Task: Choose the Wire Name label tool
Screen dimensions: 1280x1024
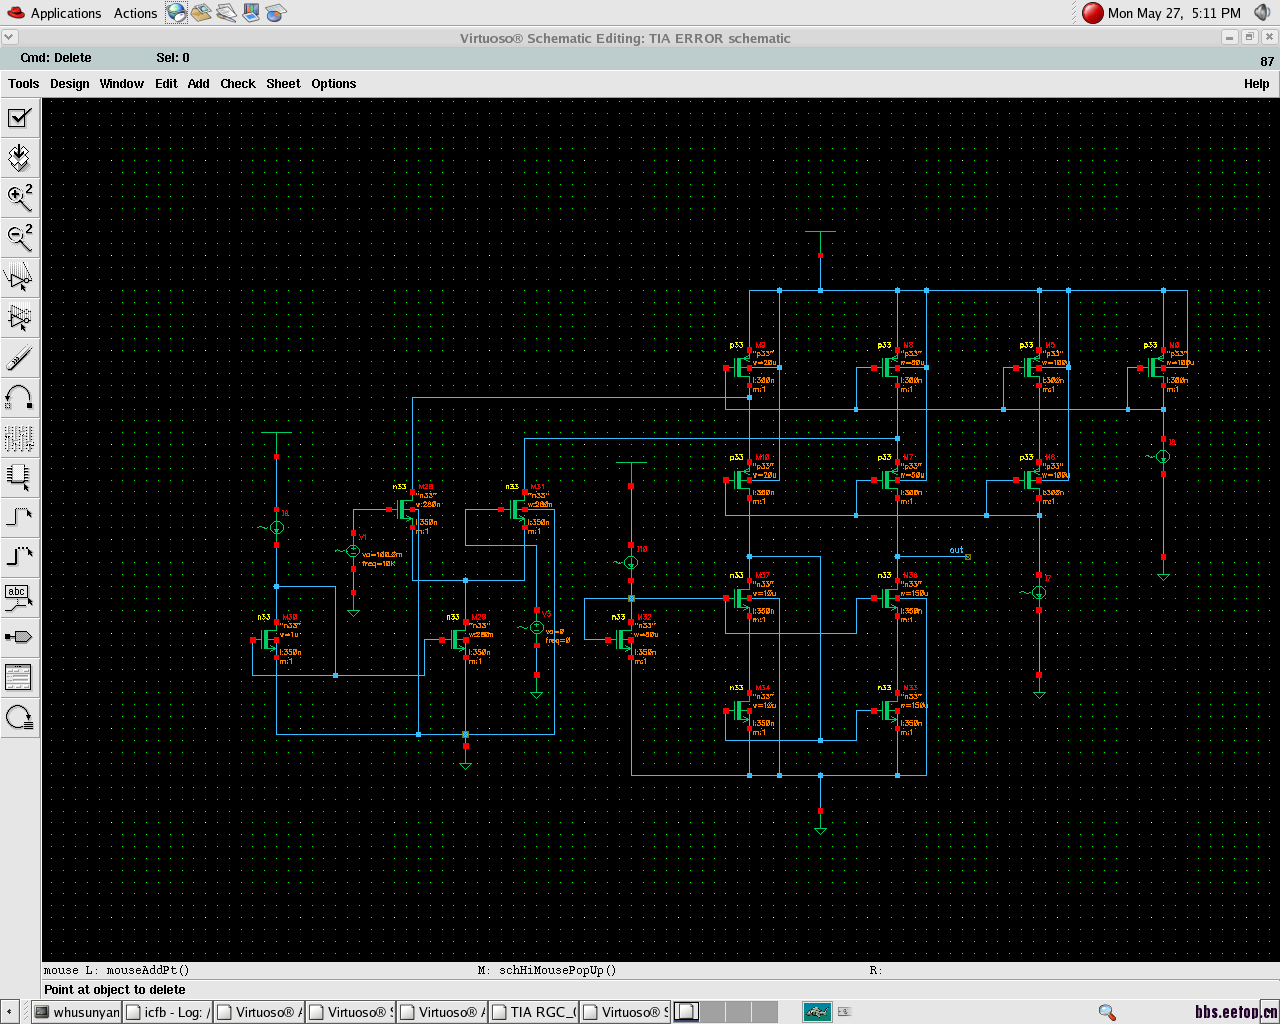Action: (19, 597)
